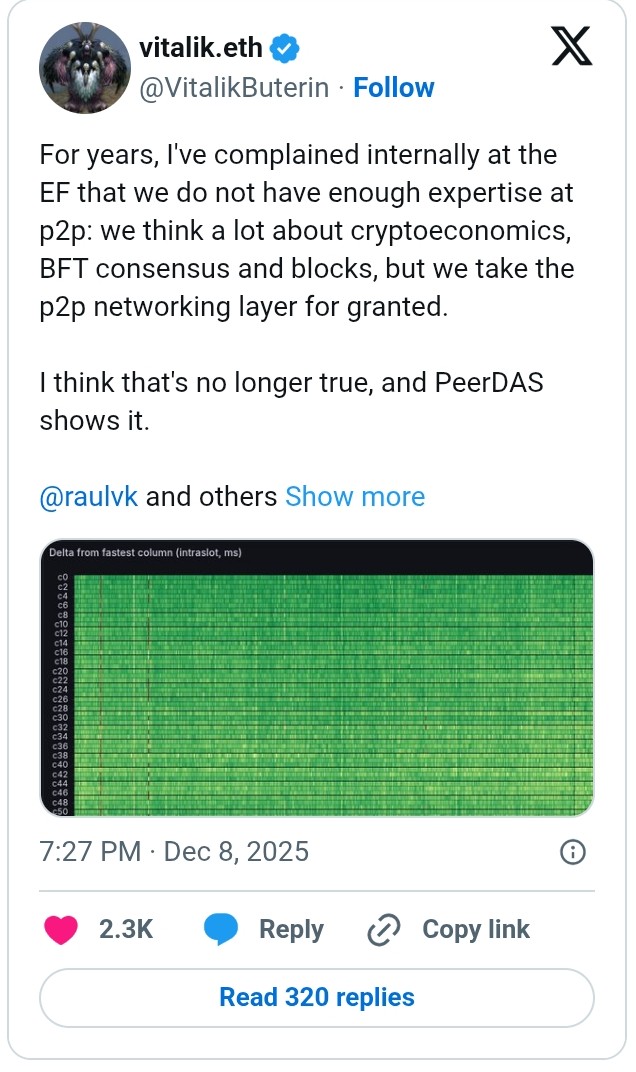Open the tweet info icon
Viewport: 636px width, 1072px height.
tap(572, 852)
